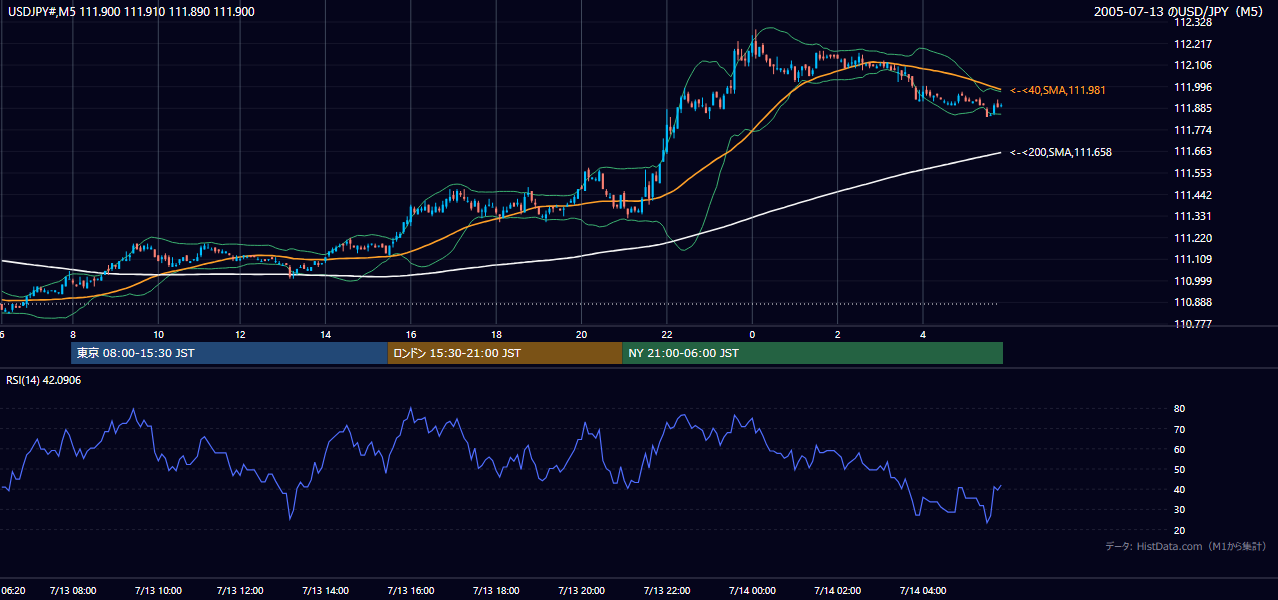Click price level 111.774 on the price axis
This screenshot has width=1278, height=600.
point(1193,130)
